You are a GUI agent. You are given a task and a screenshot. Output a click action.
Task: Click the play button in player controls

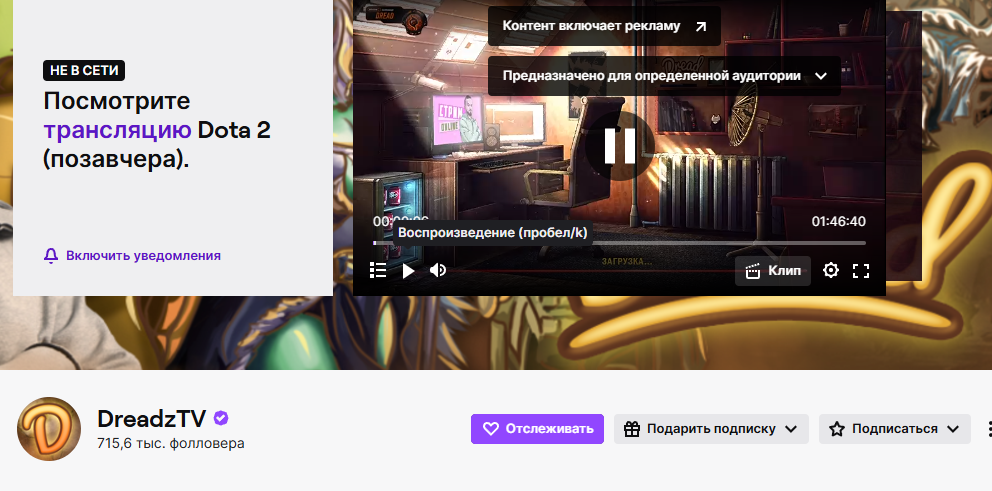click(408, 270)
